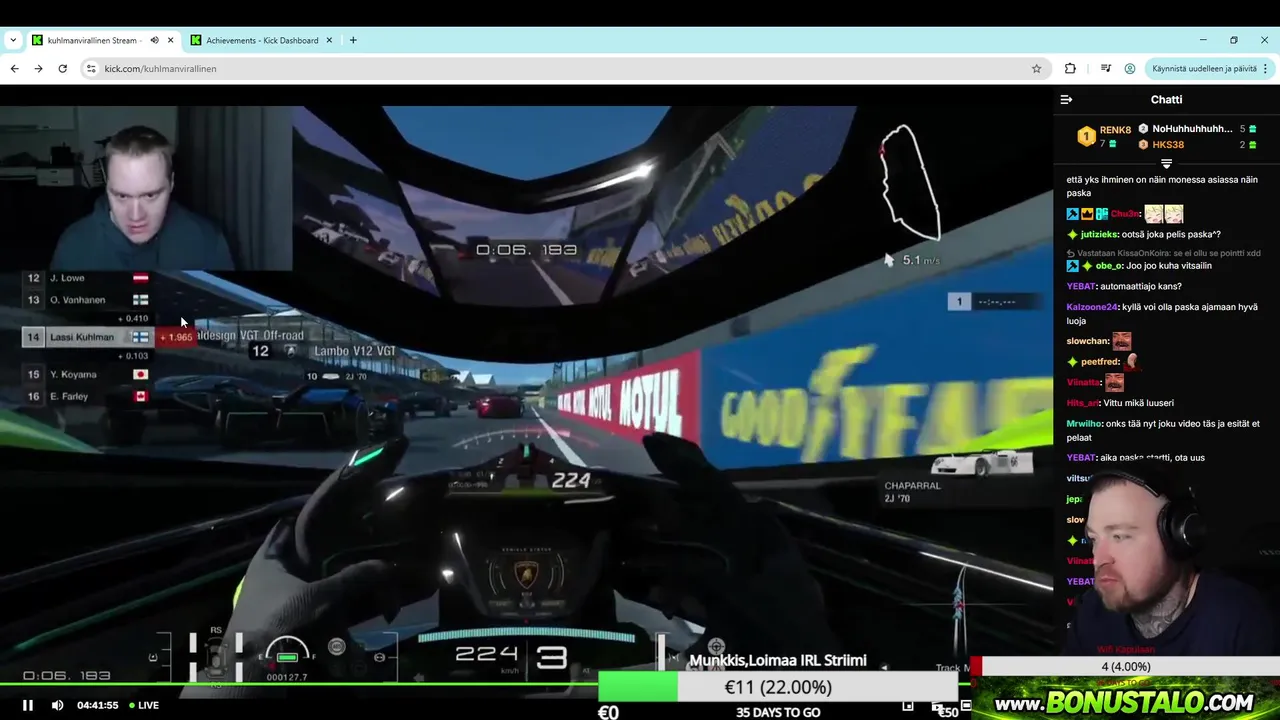Click slowchan's emote in chat
This screenshot has height=720, width=1280.
(1122, 341)
